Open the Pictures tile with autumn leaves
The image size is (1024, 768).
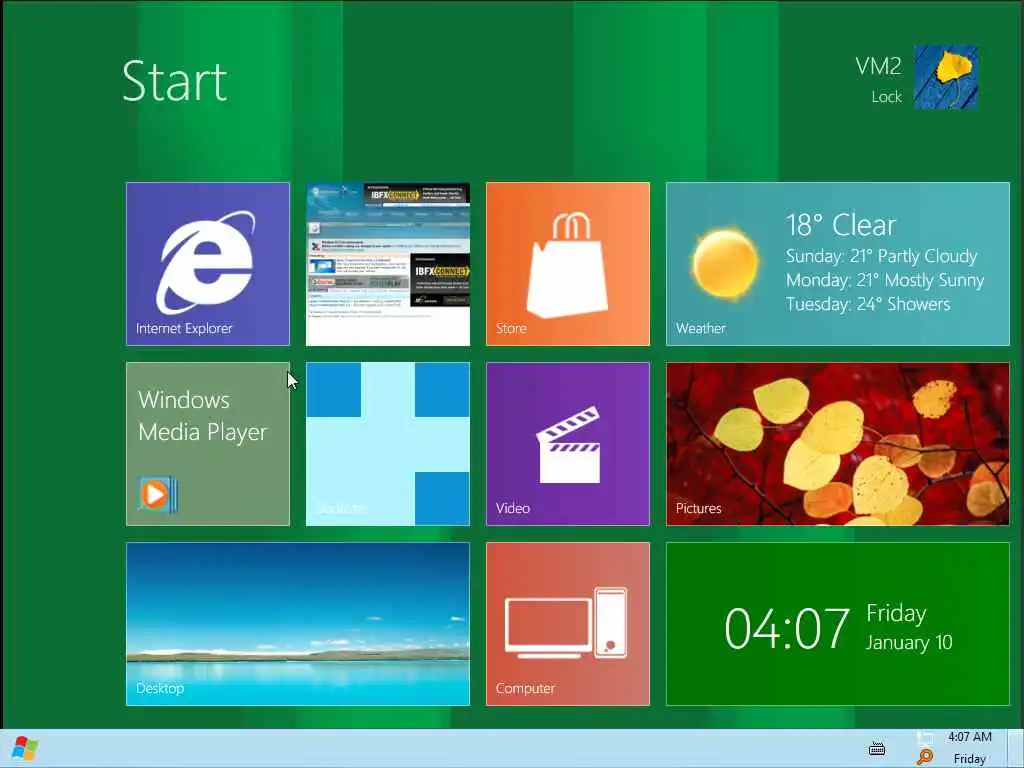[838, 443]
